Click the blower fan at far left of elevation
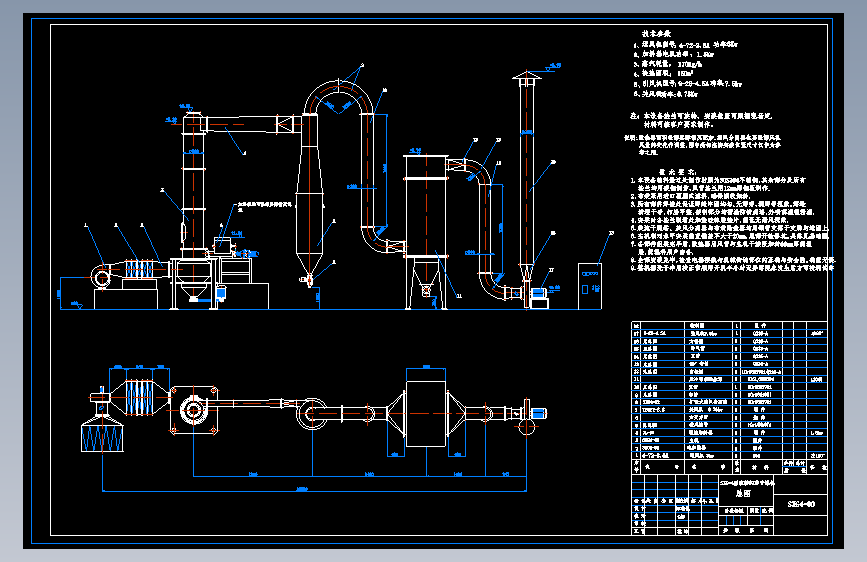Image resolution: width=867 pixels, height=562 pixels. point(102,276)
